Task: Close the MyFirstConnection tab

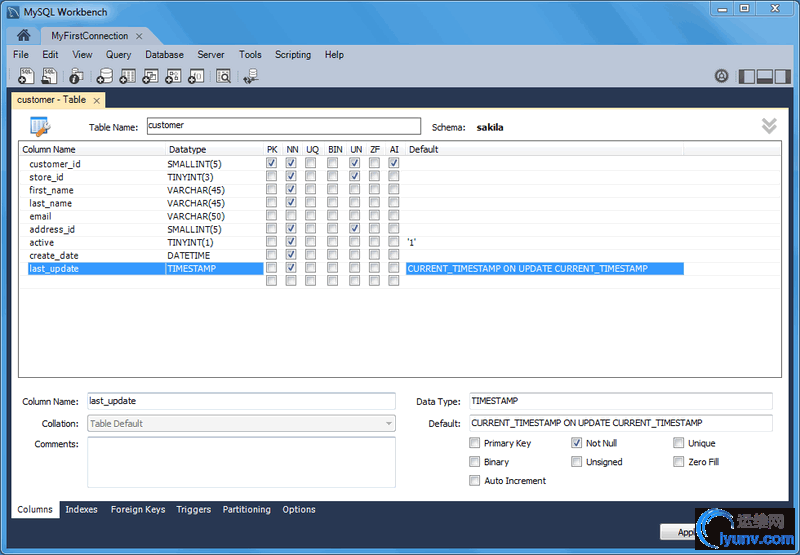Action: (139, 36)
